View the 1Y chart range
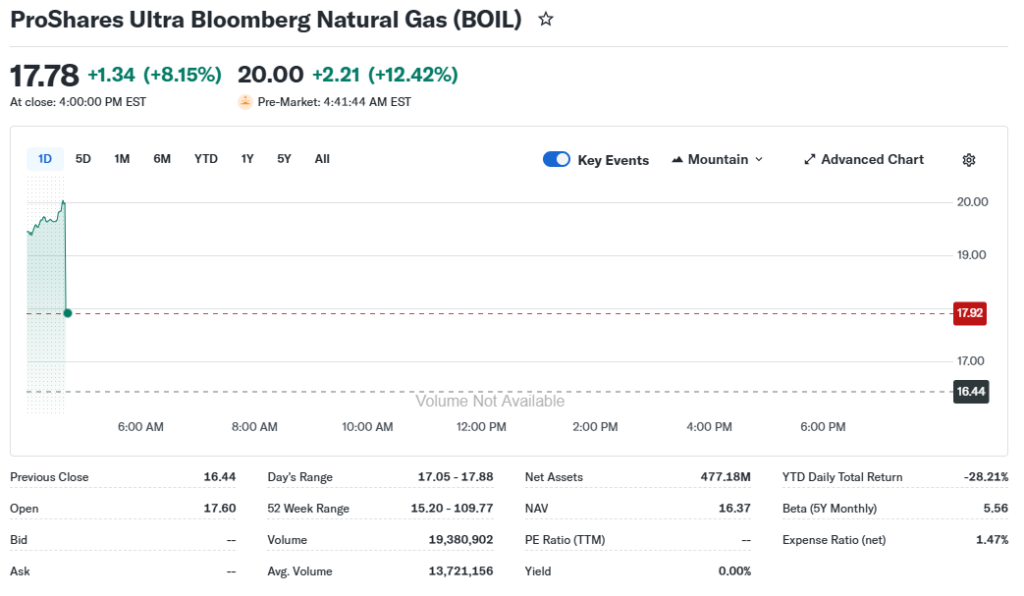The height and width of the screenshot is (596, 1024). tap(247, 159)
